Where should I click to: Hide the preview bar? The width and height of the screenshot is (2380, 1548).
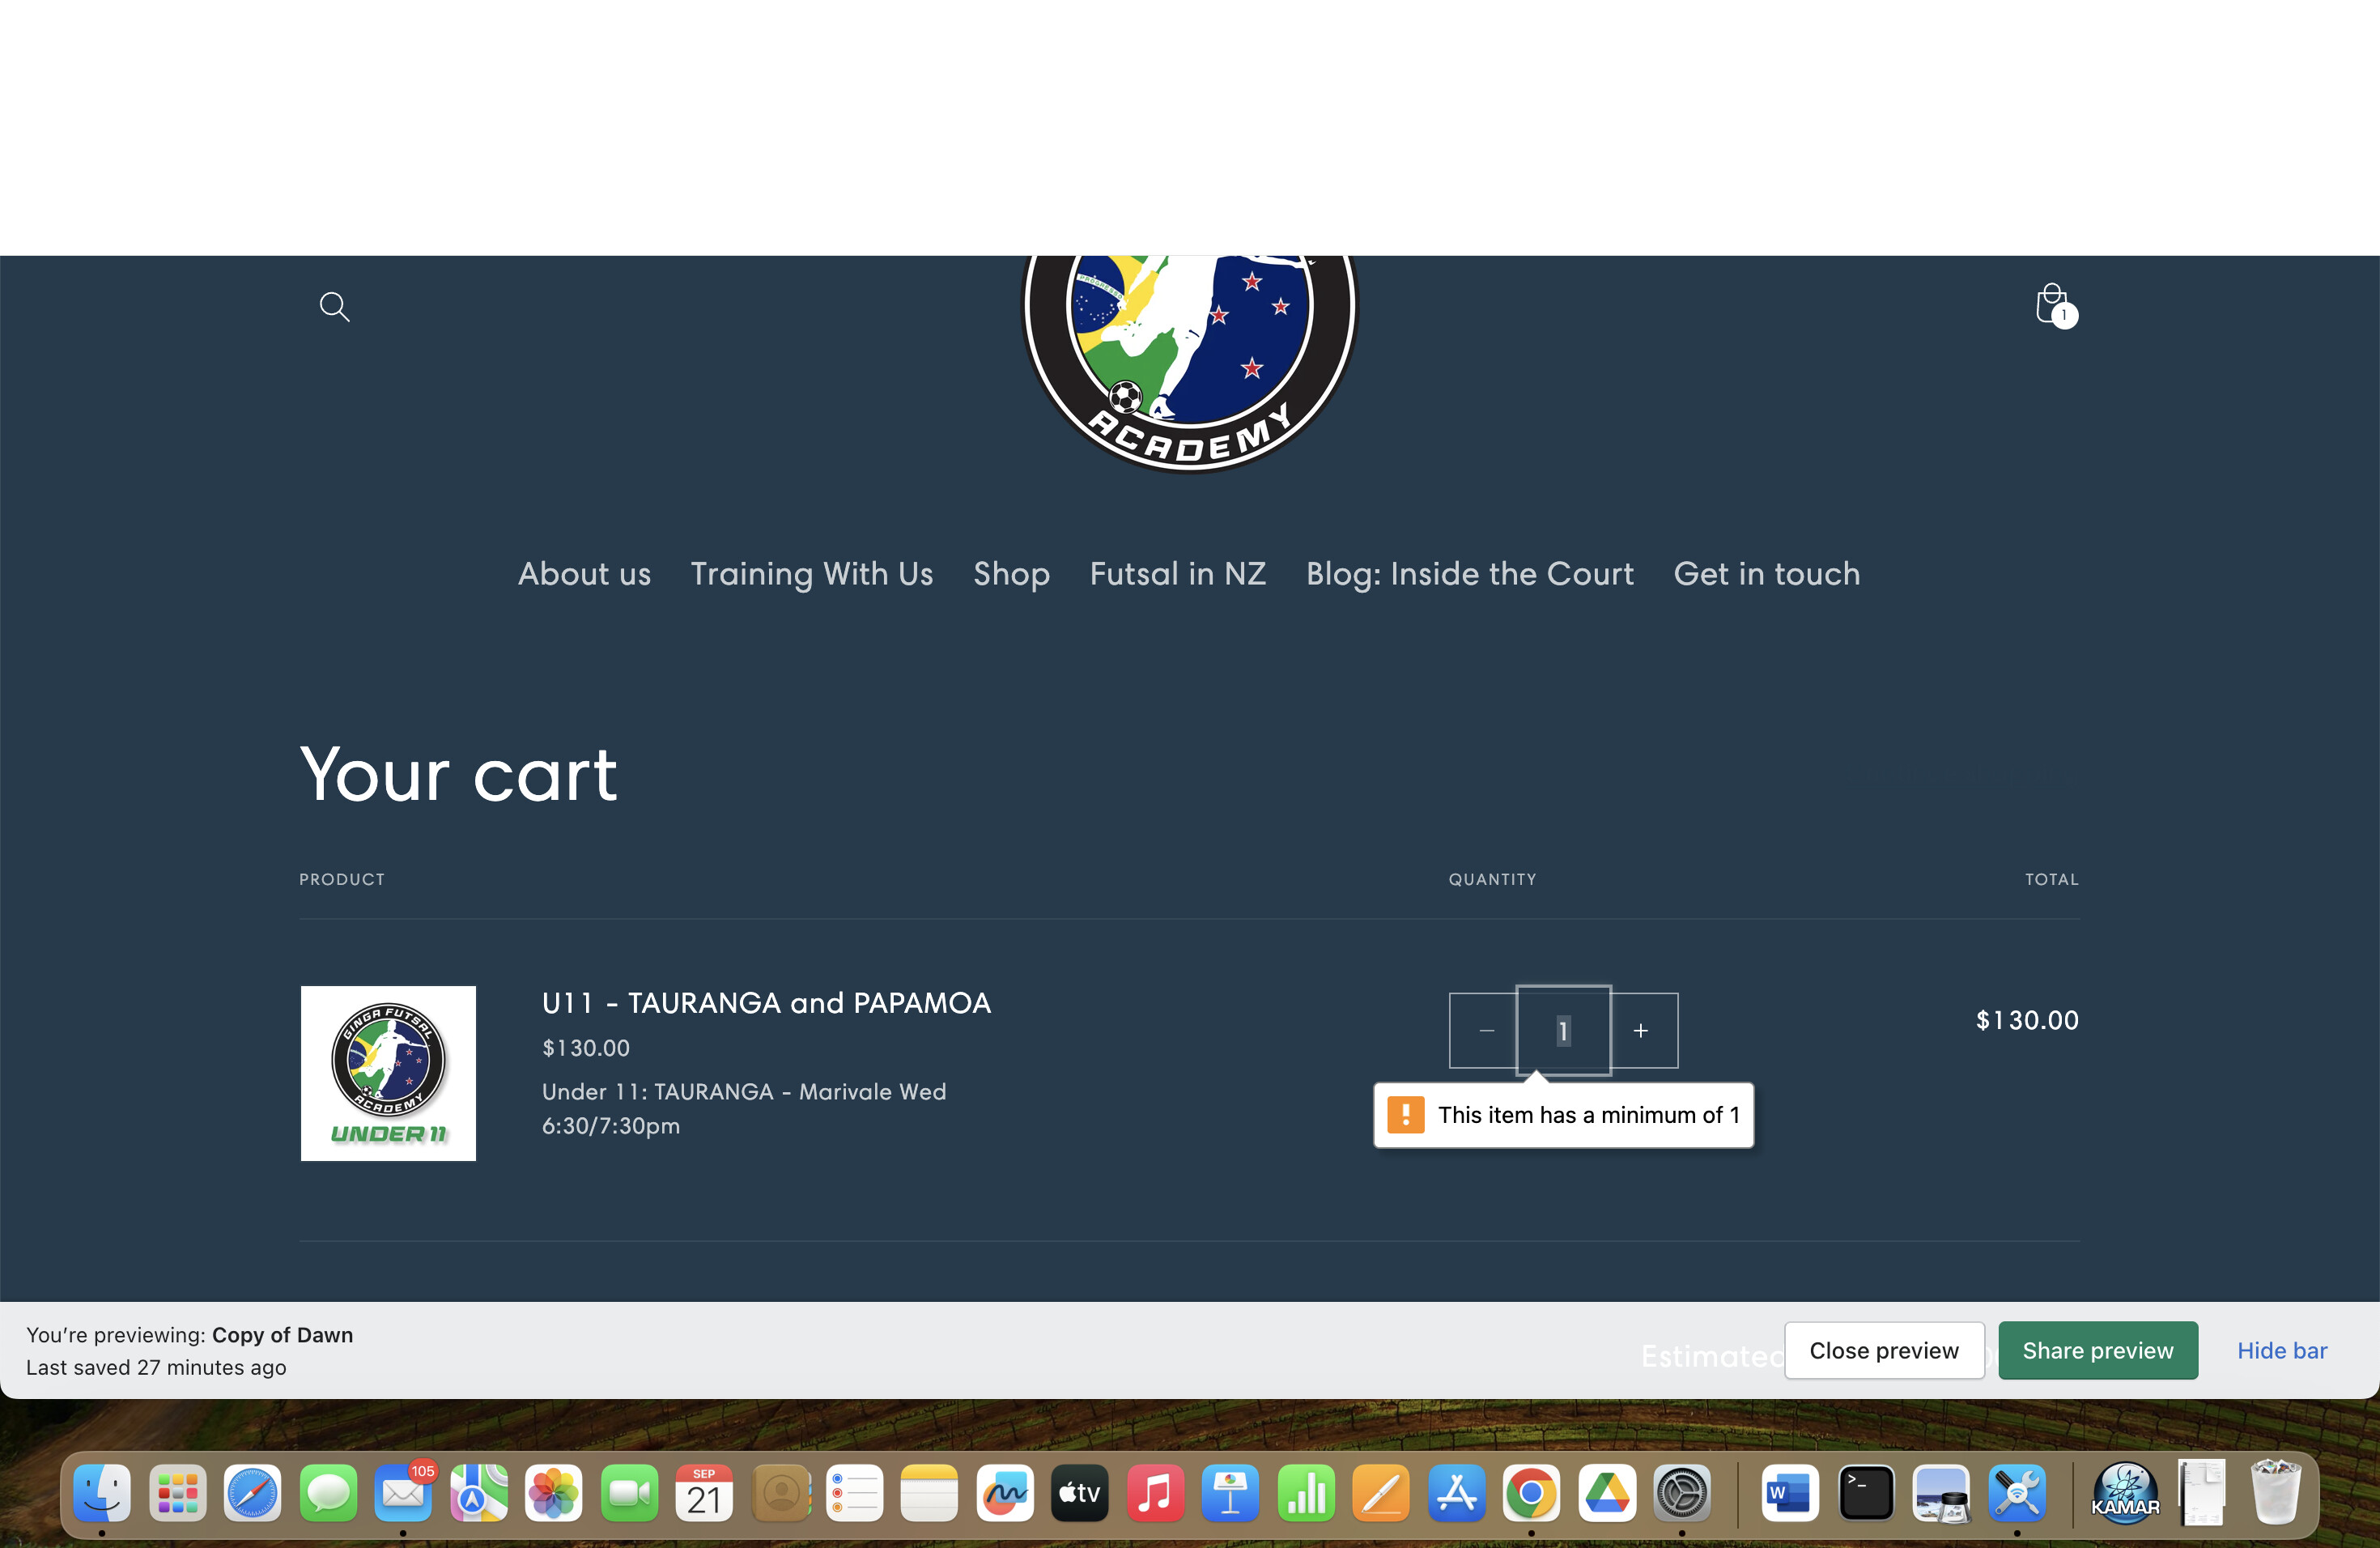(2281, 1350)
